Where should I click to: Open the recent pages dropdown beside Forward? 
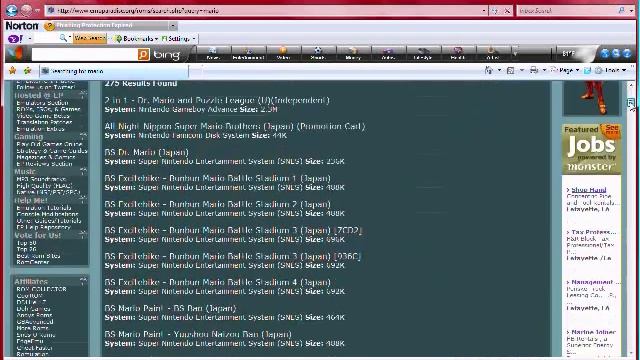pos(37,10)
